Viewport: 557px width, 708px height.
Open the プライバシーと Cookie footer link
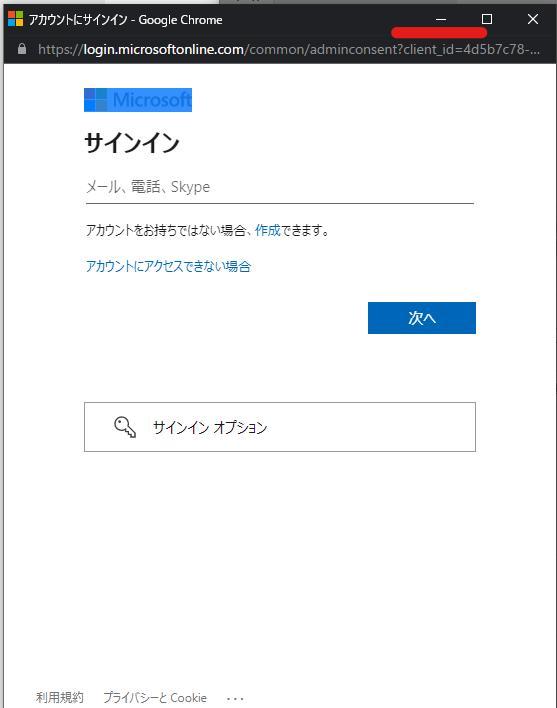[155, 698]
